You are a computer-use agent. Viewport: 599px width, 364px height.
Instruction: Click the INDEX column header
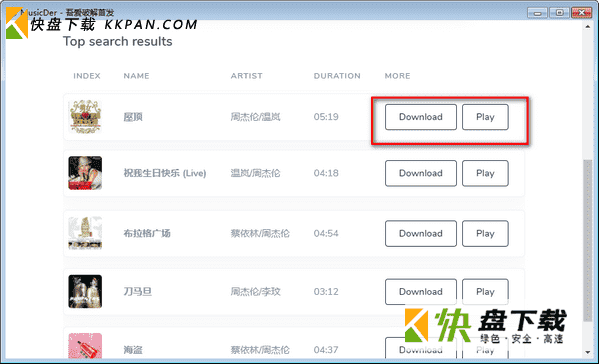click(x=87, y=76)
